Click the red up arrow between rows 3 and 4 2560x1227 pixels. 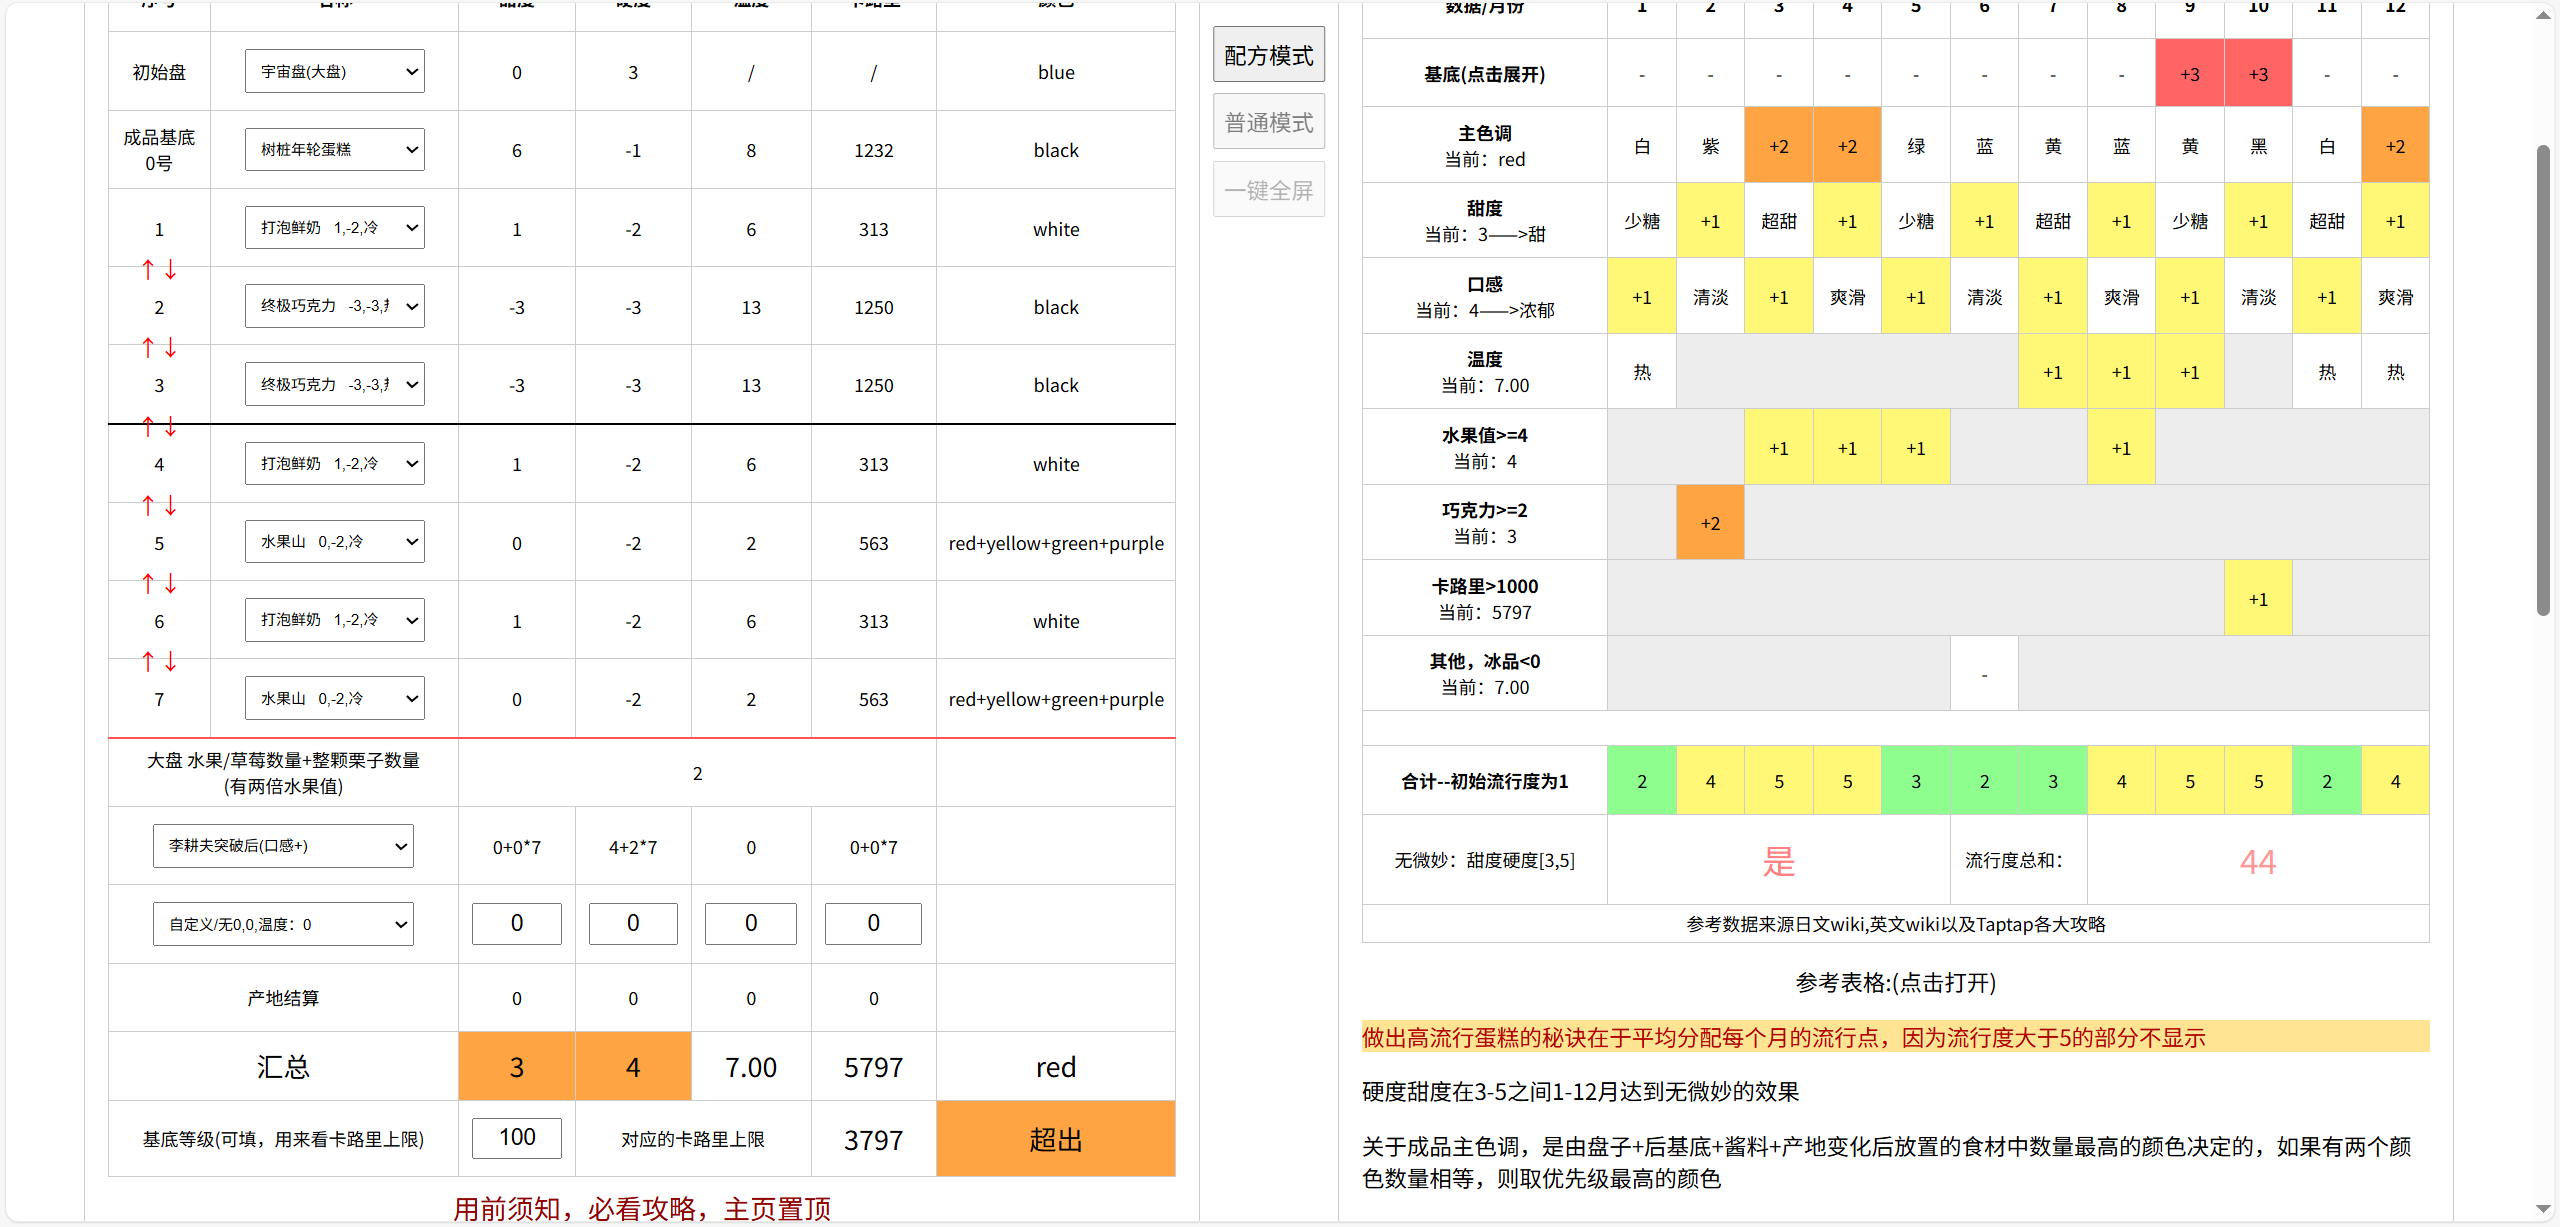148,426
